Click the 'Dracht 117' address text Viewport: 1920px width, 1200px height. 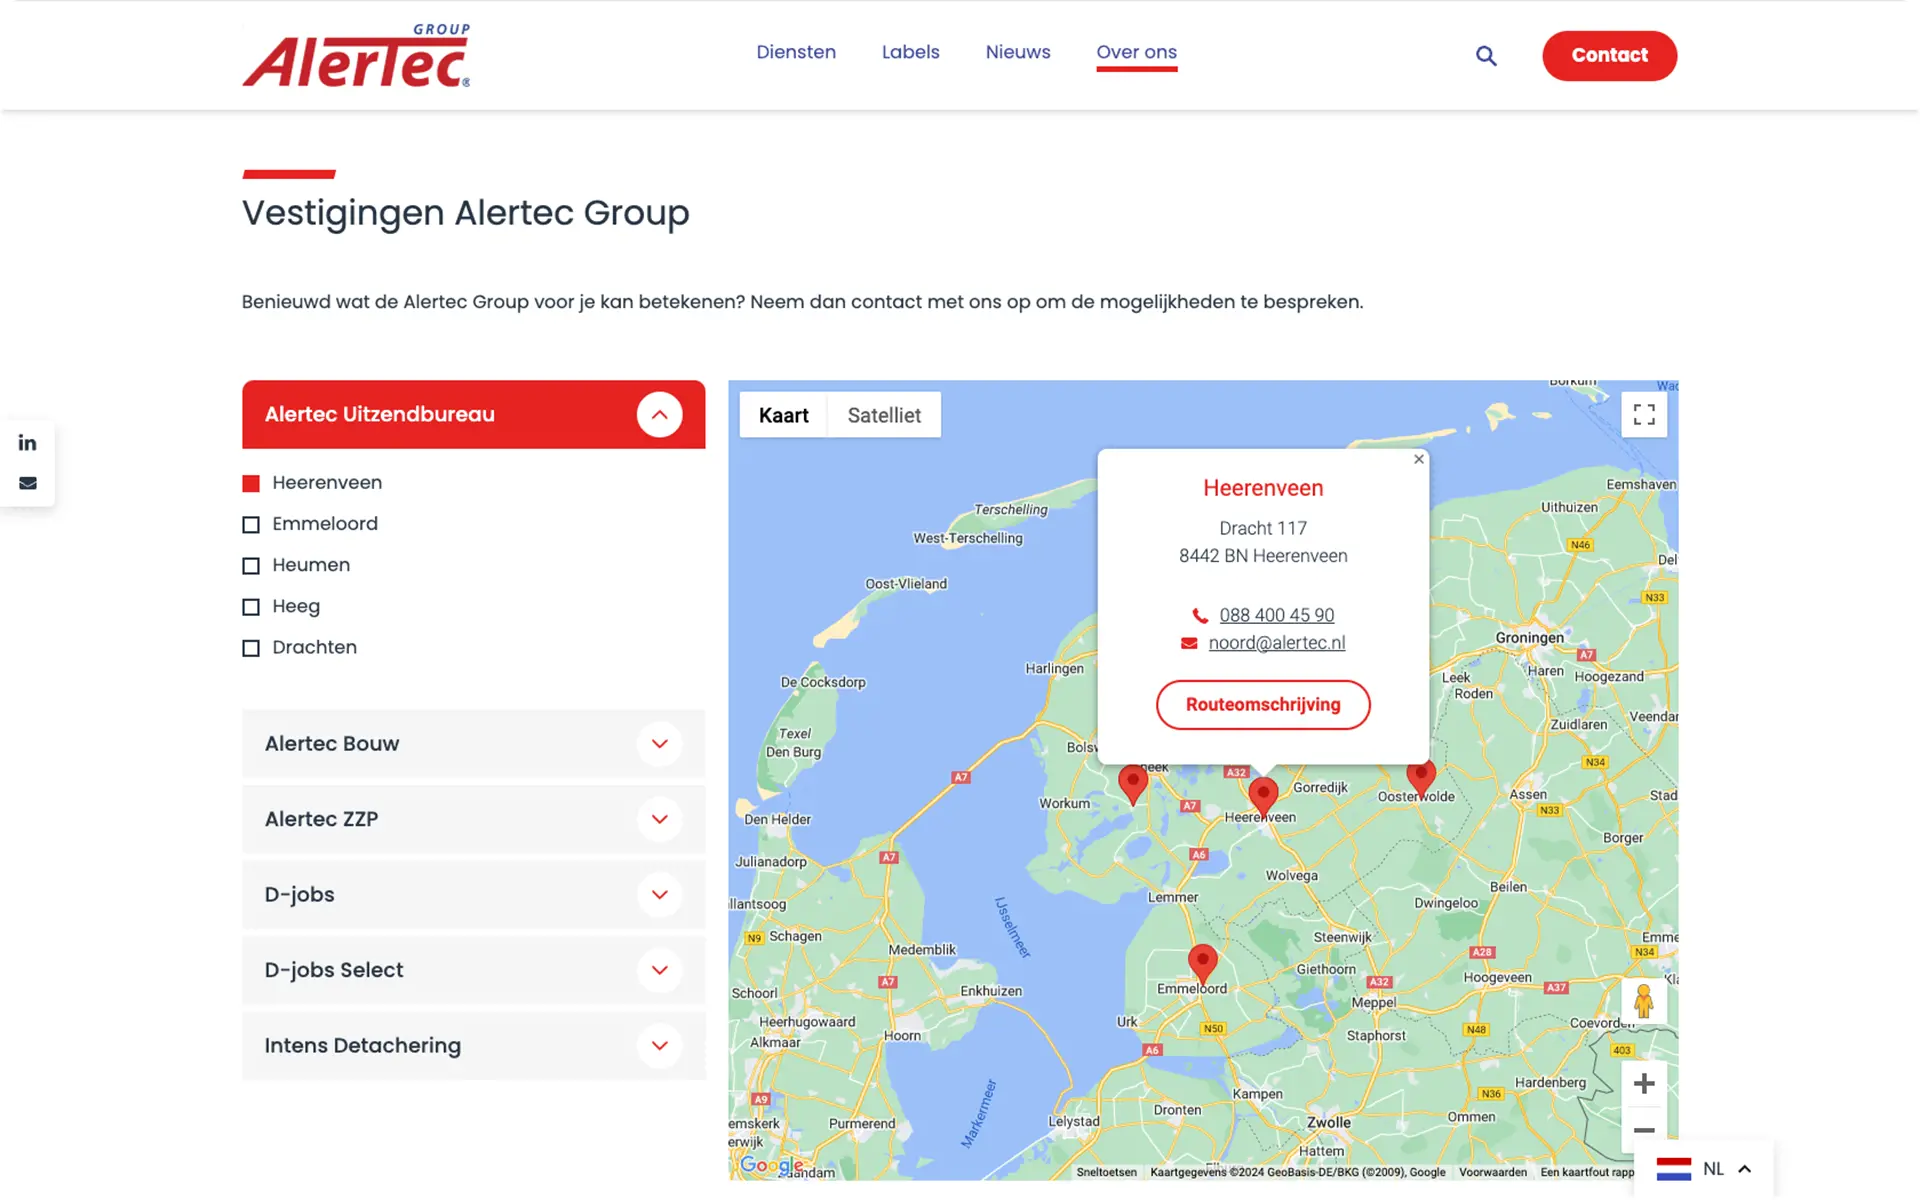point(1263,528)
